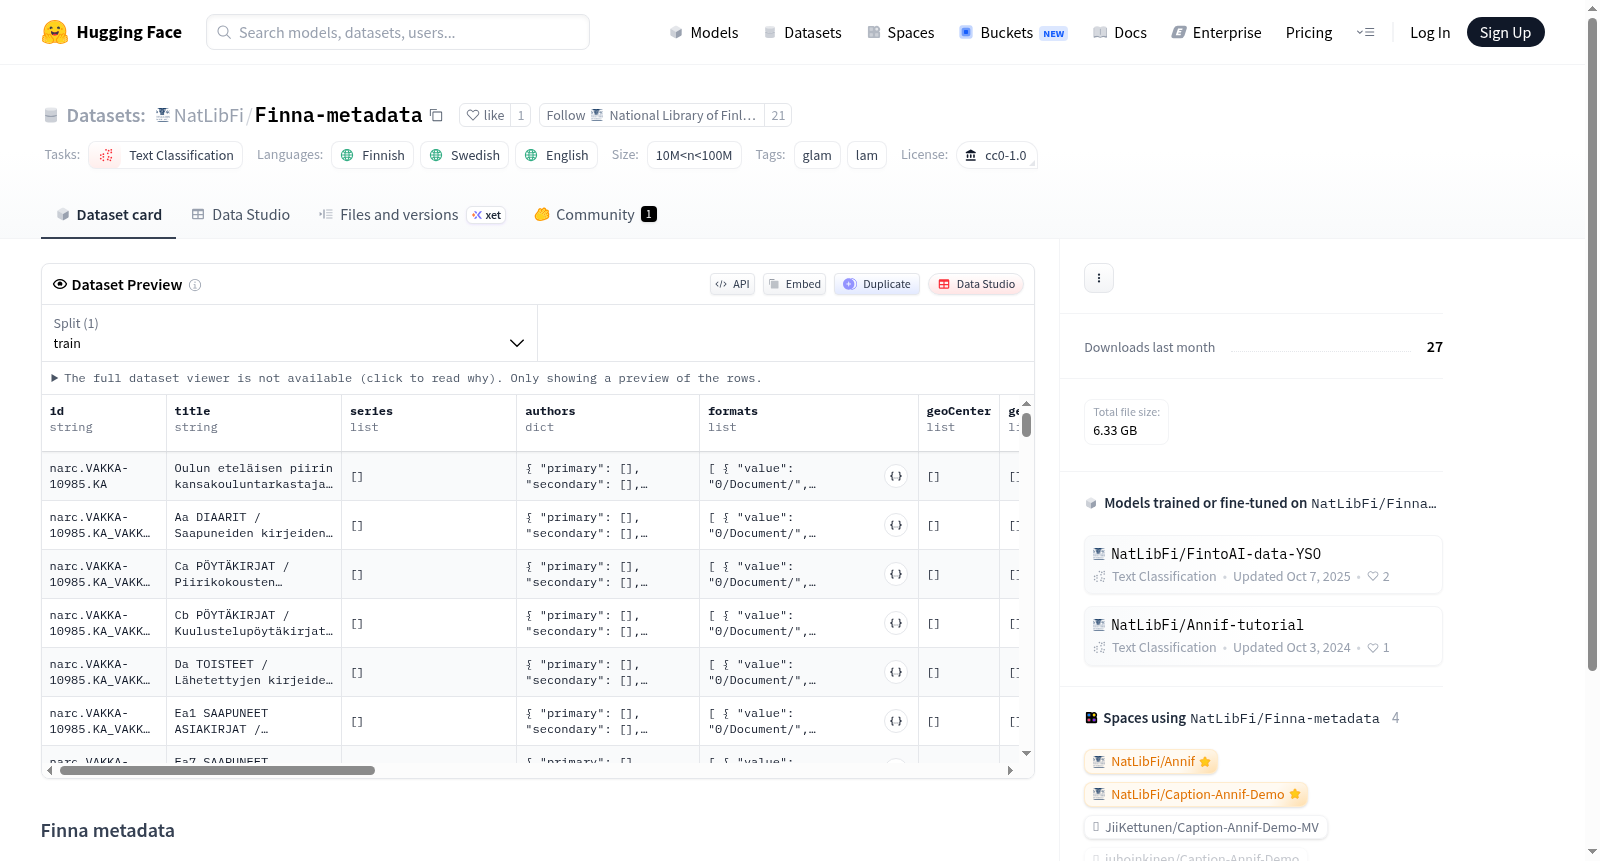
Task: Click the Log In link
Action: (x=1430, y=32)
